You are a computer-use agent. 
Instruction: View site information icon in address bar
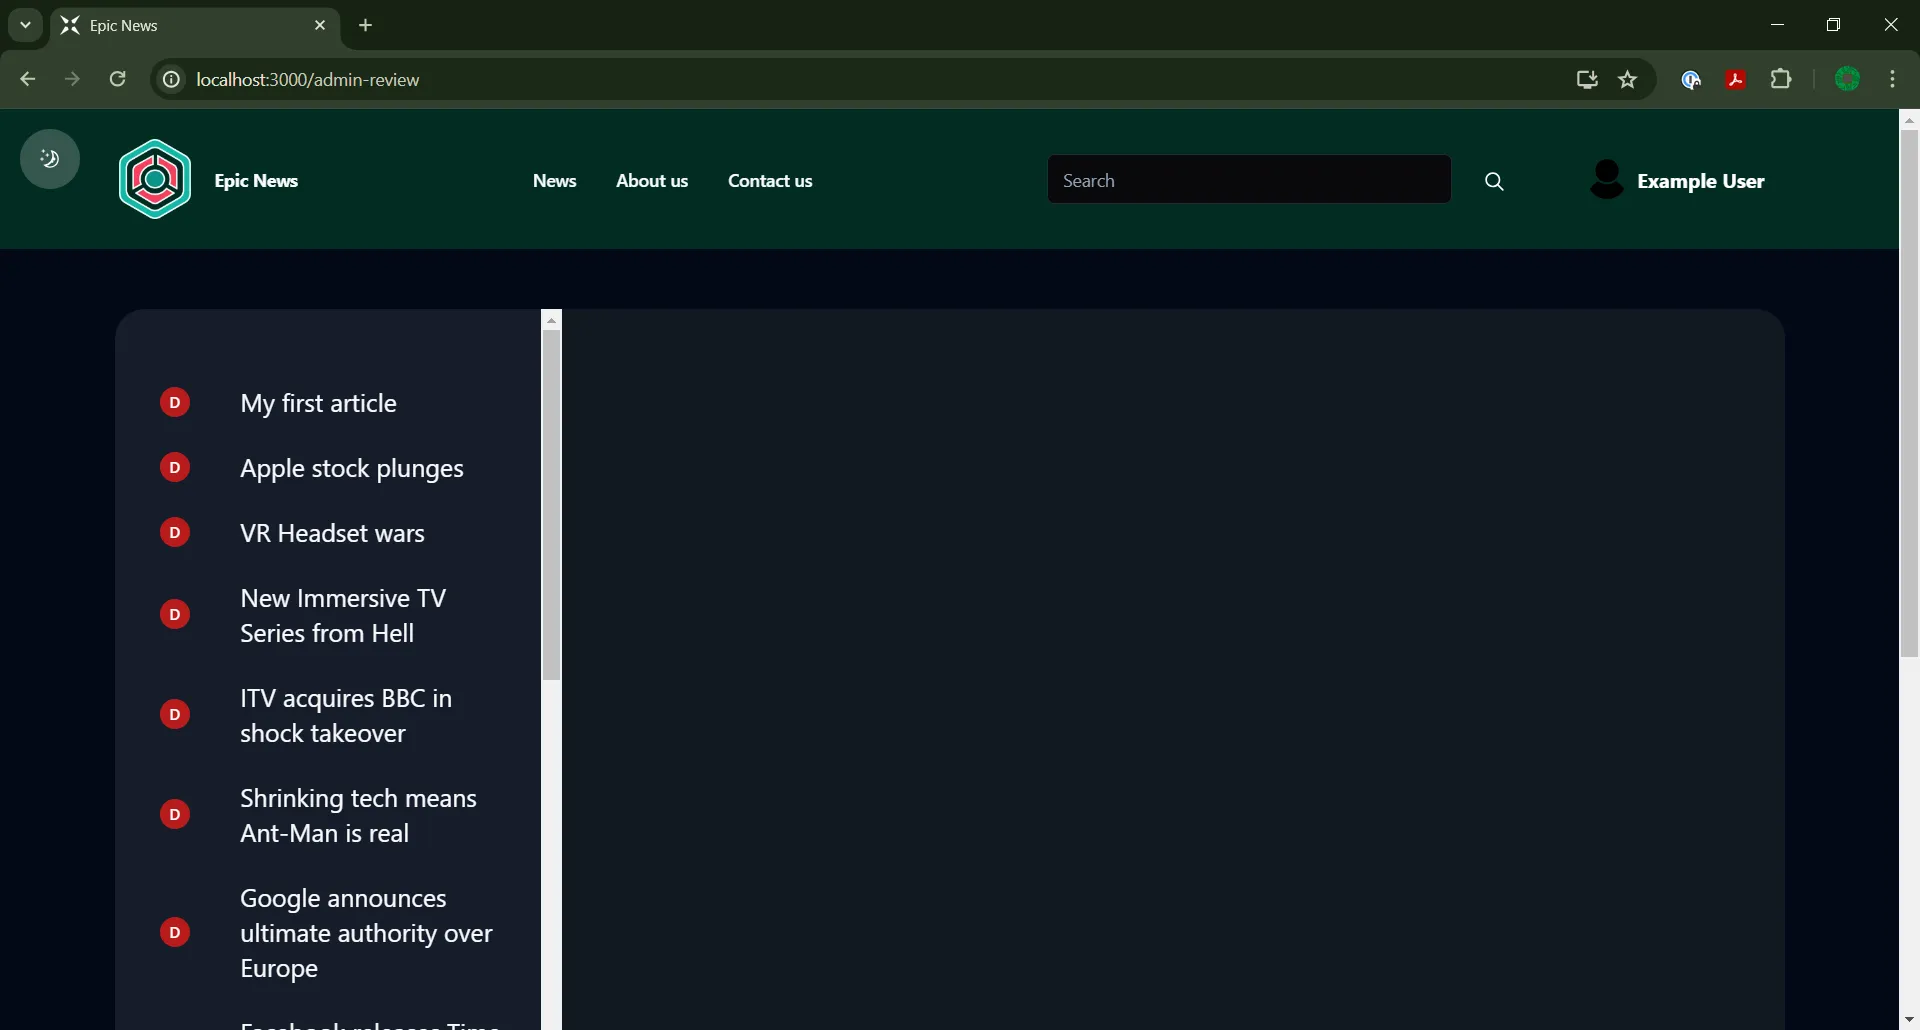pos(172,79)
